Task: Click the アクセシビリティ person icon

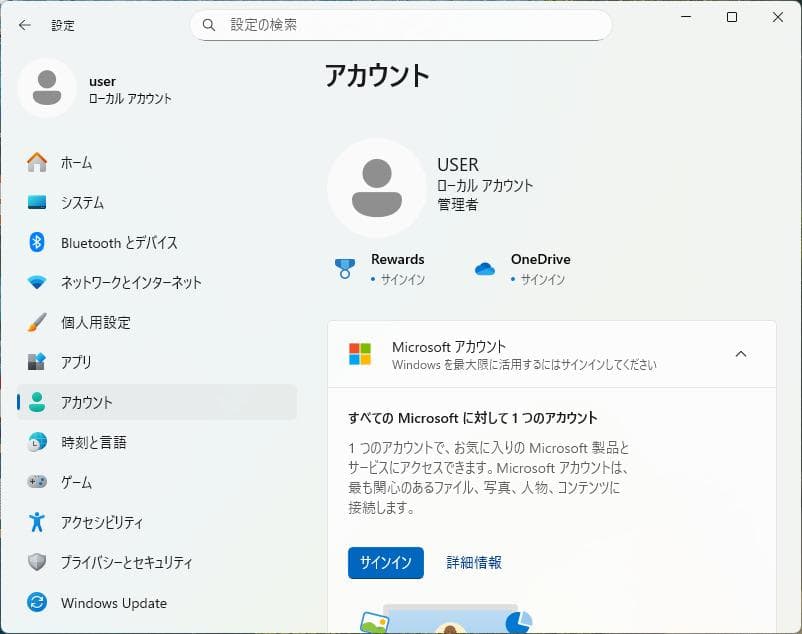Action: [x=36, y=522]
